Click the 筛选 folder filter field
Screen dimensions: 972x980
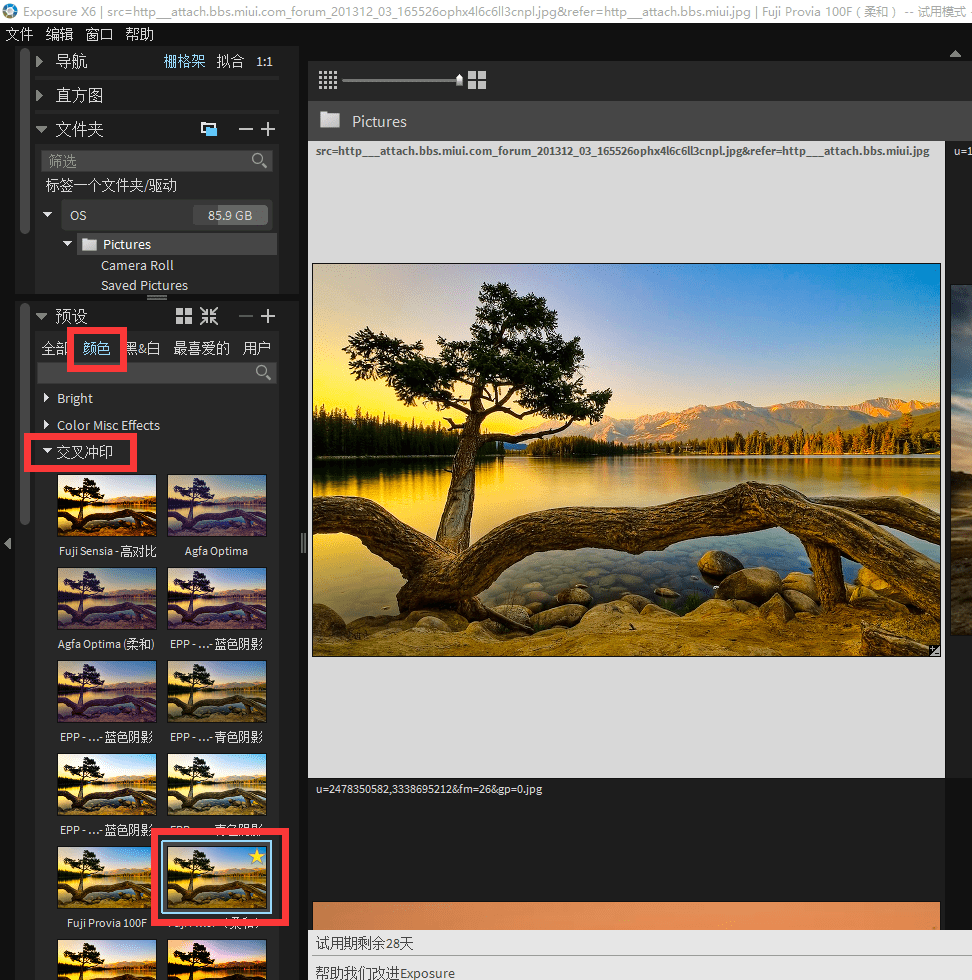tap(157, 161)
